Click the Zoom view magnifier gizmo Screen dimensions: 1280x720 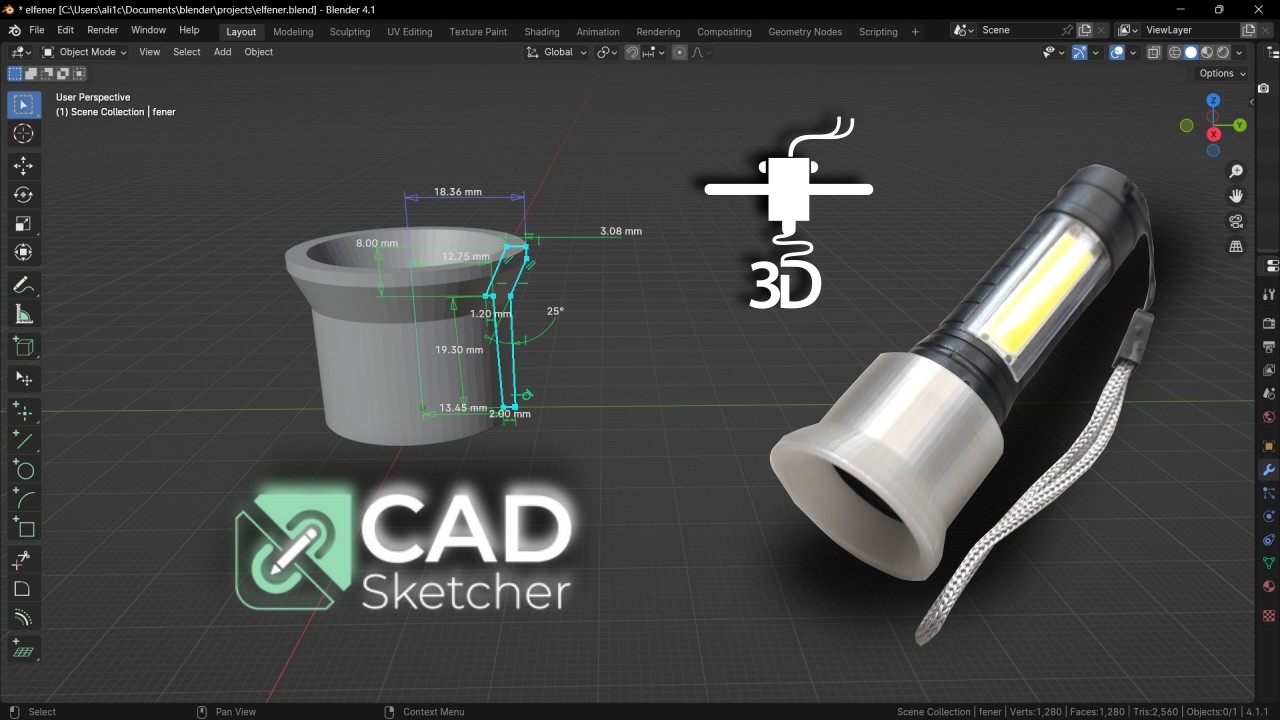pyautogui.click(x=1236, y=172)
